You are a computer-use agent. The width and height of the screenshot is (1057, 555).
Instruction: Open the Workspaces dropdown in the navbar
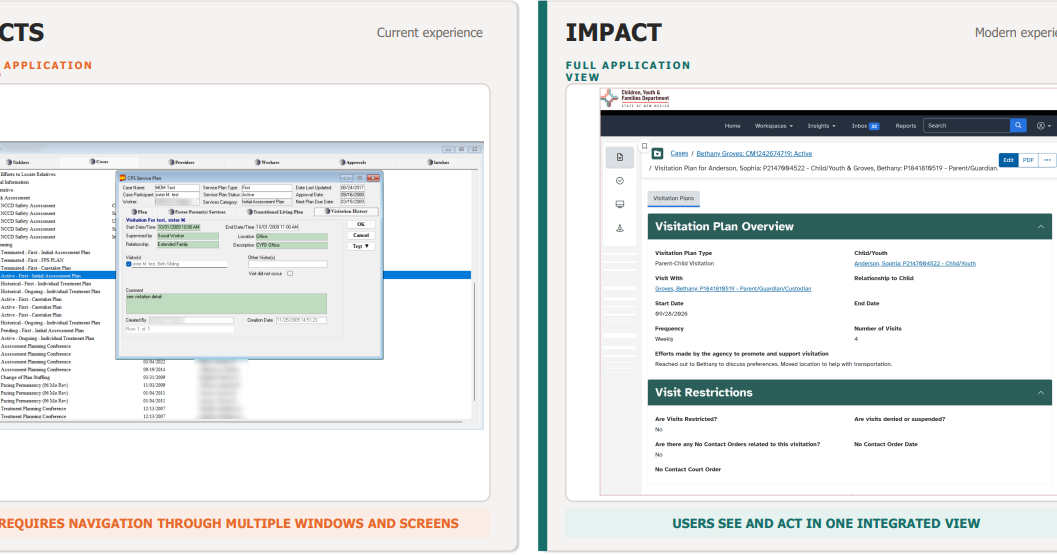(x=773, y=126)
